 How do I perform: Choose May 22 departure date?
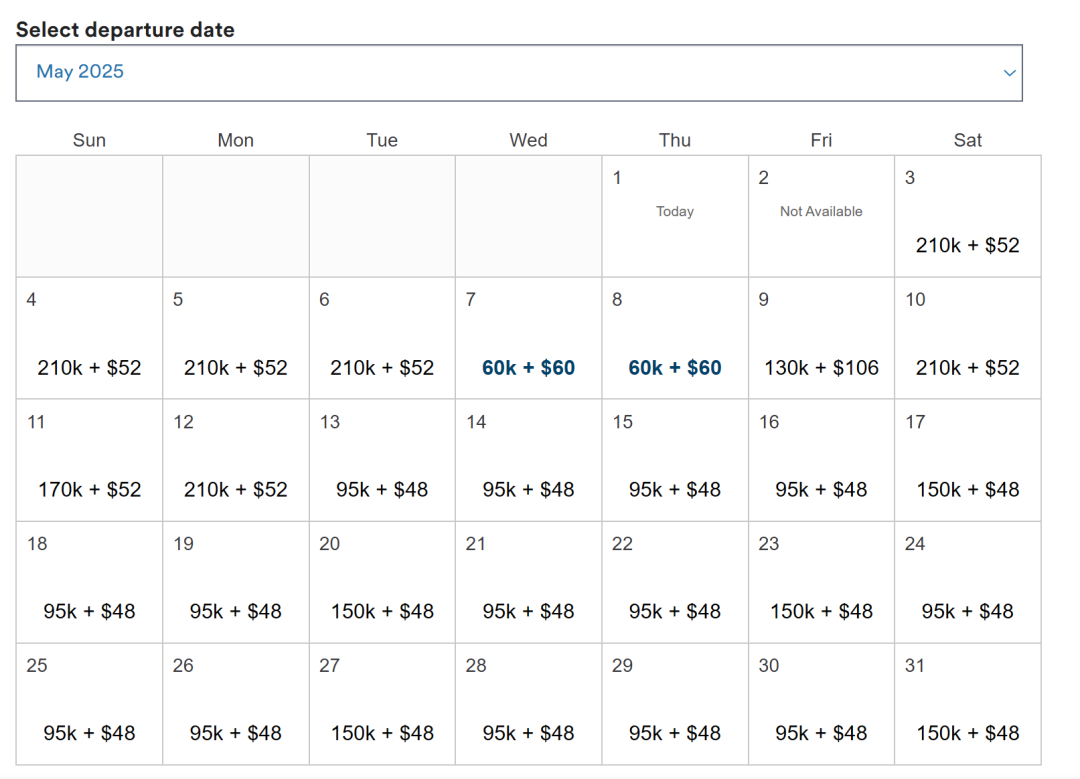tap(675, 582)
